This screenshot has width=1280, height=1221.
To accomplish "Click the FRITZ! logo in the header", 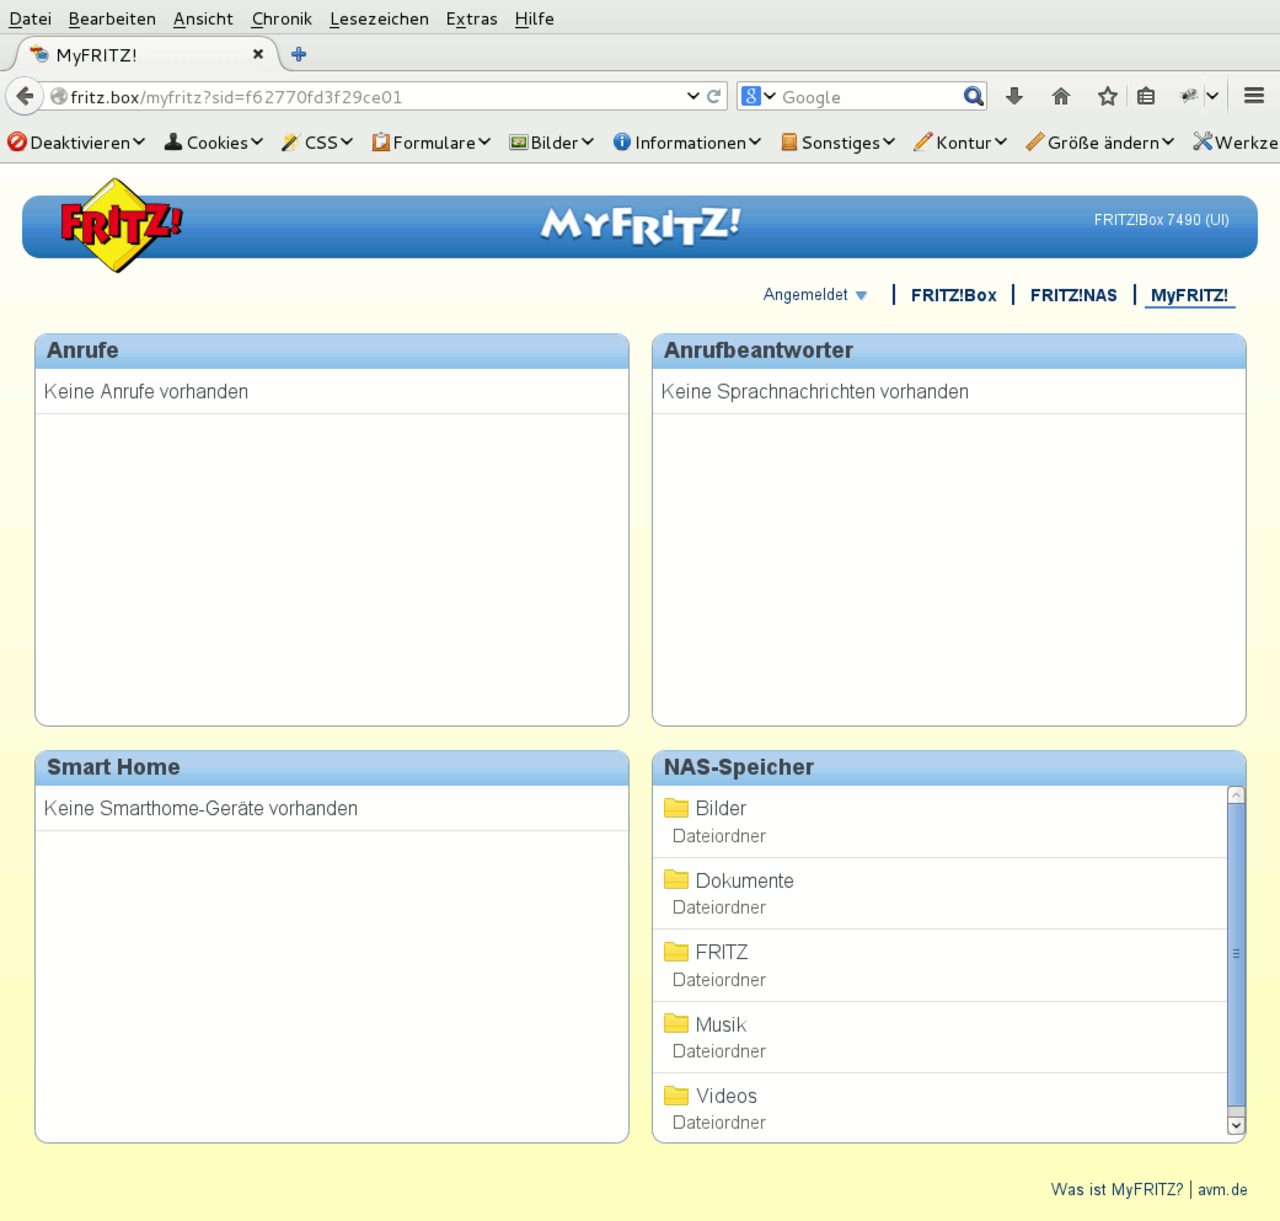I will [x=121, y=225].
